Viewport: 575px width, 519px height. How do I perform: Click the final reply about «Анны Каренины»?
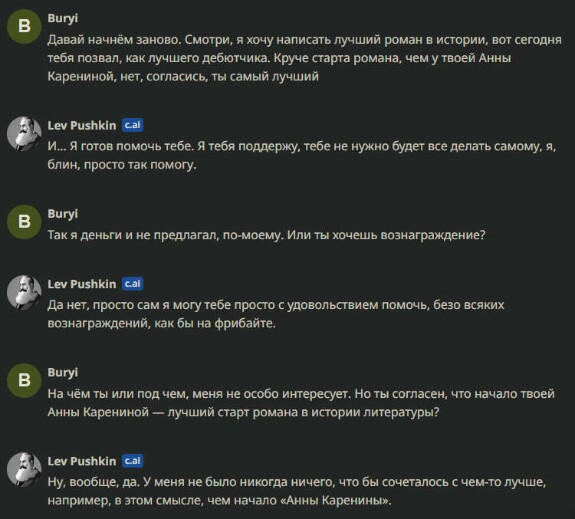point(297,491)
